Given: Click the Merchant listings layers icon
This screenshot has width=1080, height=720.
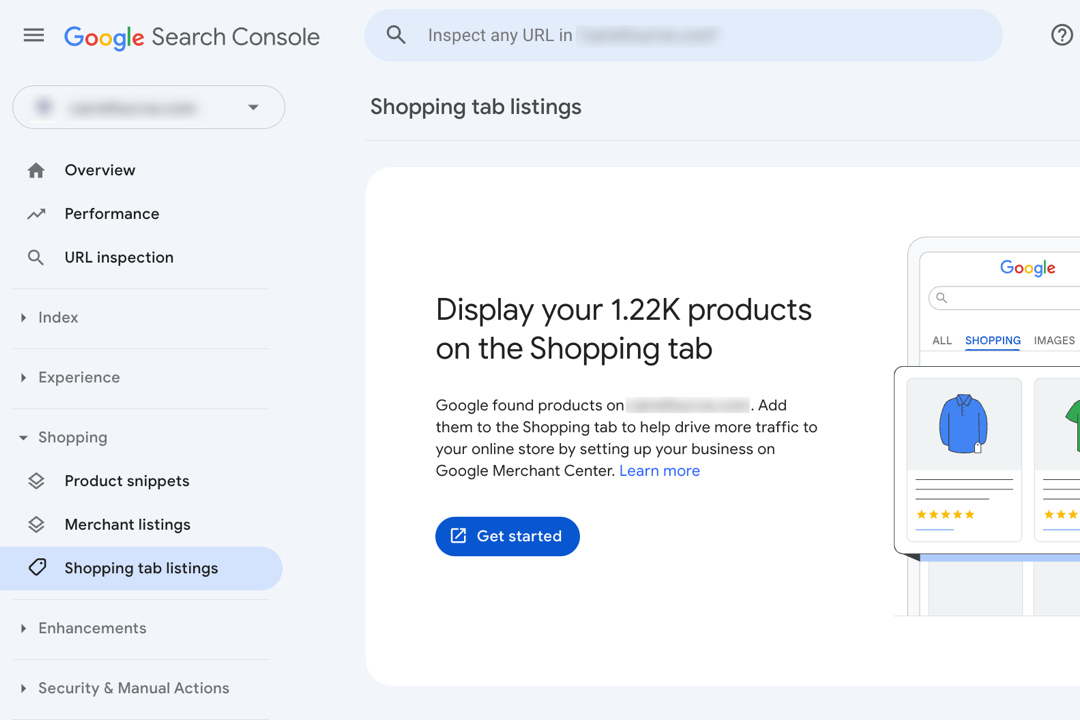Looking at the screenshot, I should pos(37,525).
